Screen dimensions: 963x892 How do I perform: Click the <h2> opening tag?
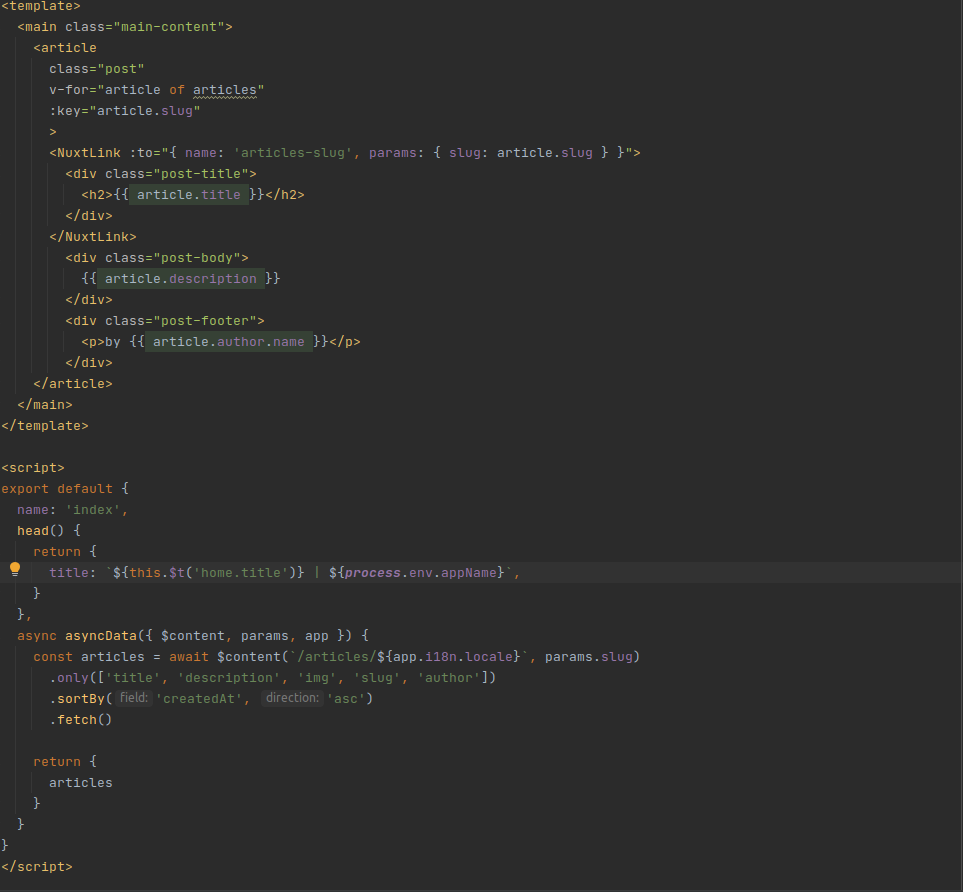pos(97,195)
